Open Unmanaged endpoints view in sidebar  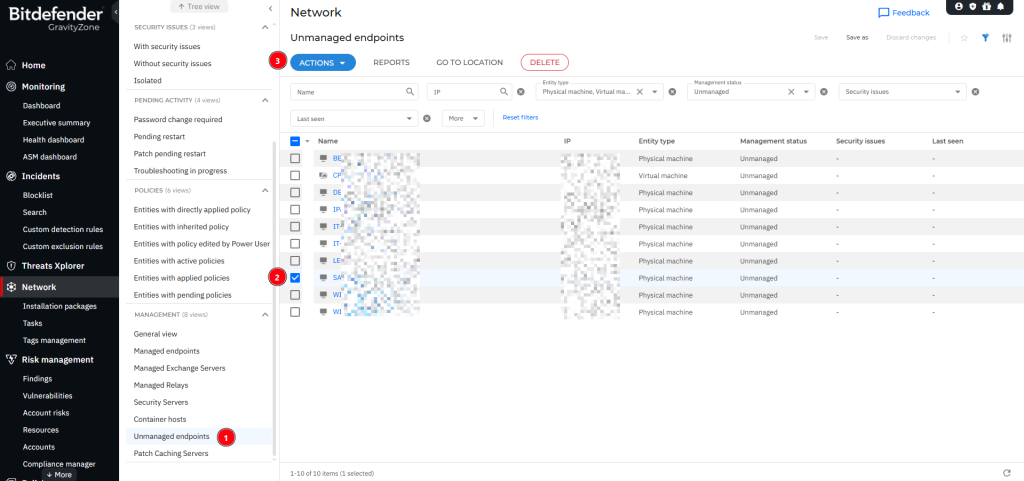click(172, 436)
